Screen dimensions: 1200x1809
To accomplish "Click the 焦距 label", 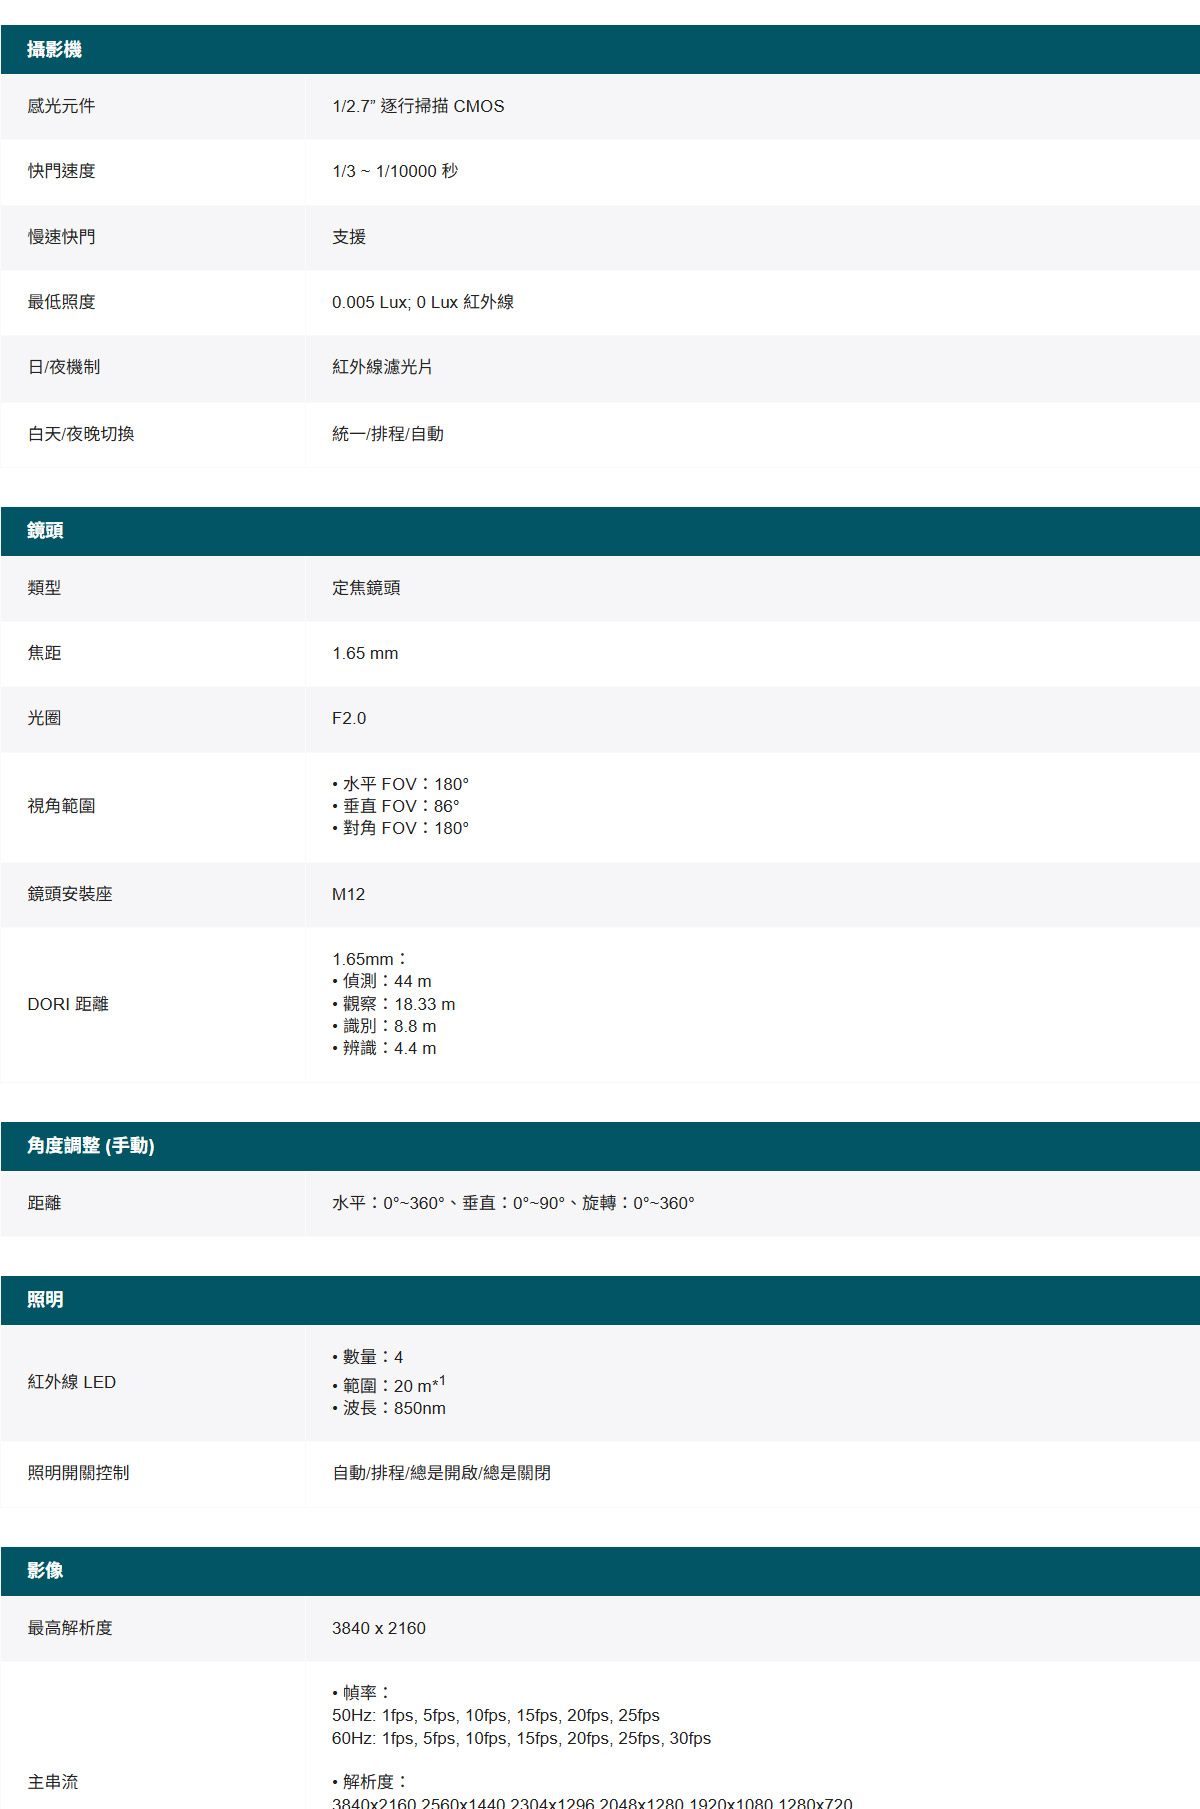I will click(44, 653).
